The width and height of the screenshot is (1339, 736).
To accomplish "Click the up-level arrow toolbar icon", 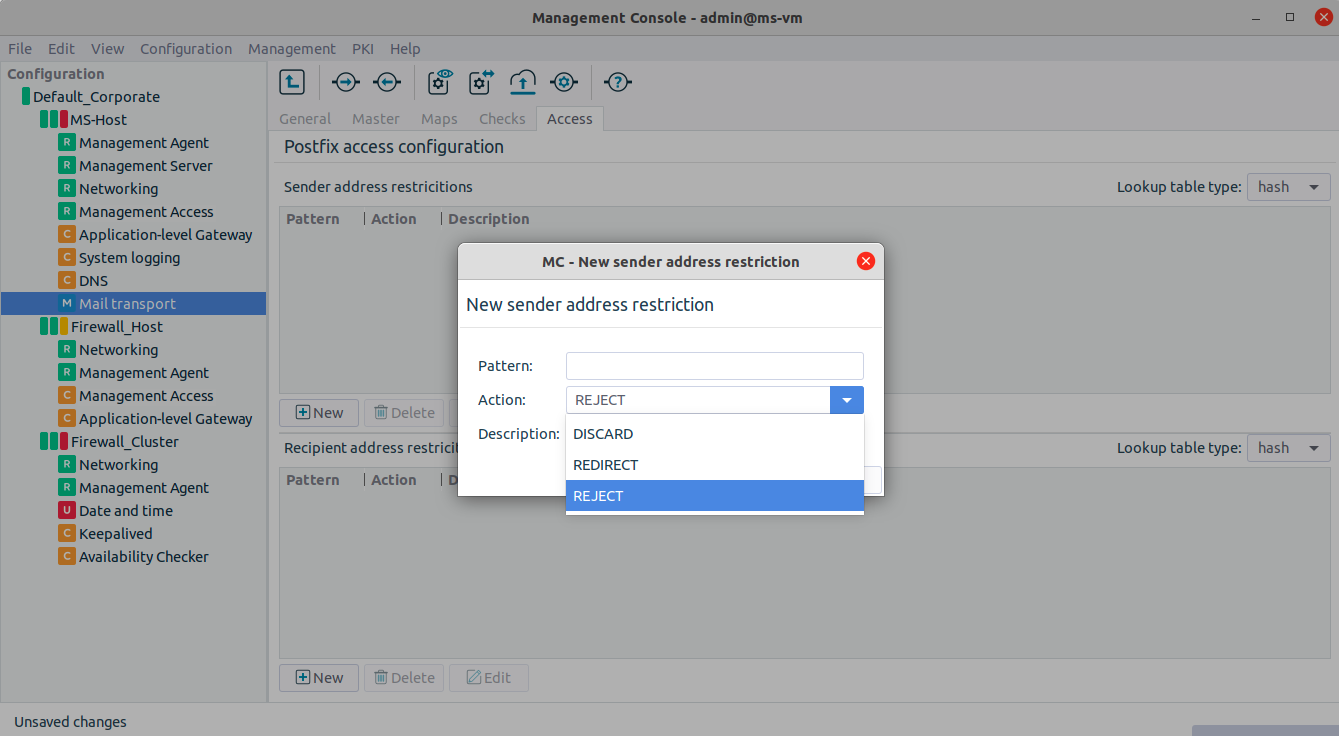I will (291, 82).
